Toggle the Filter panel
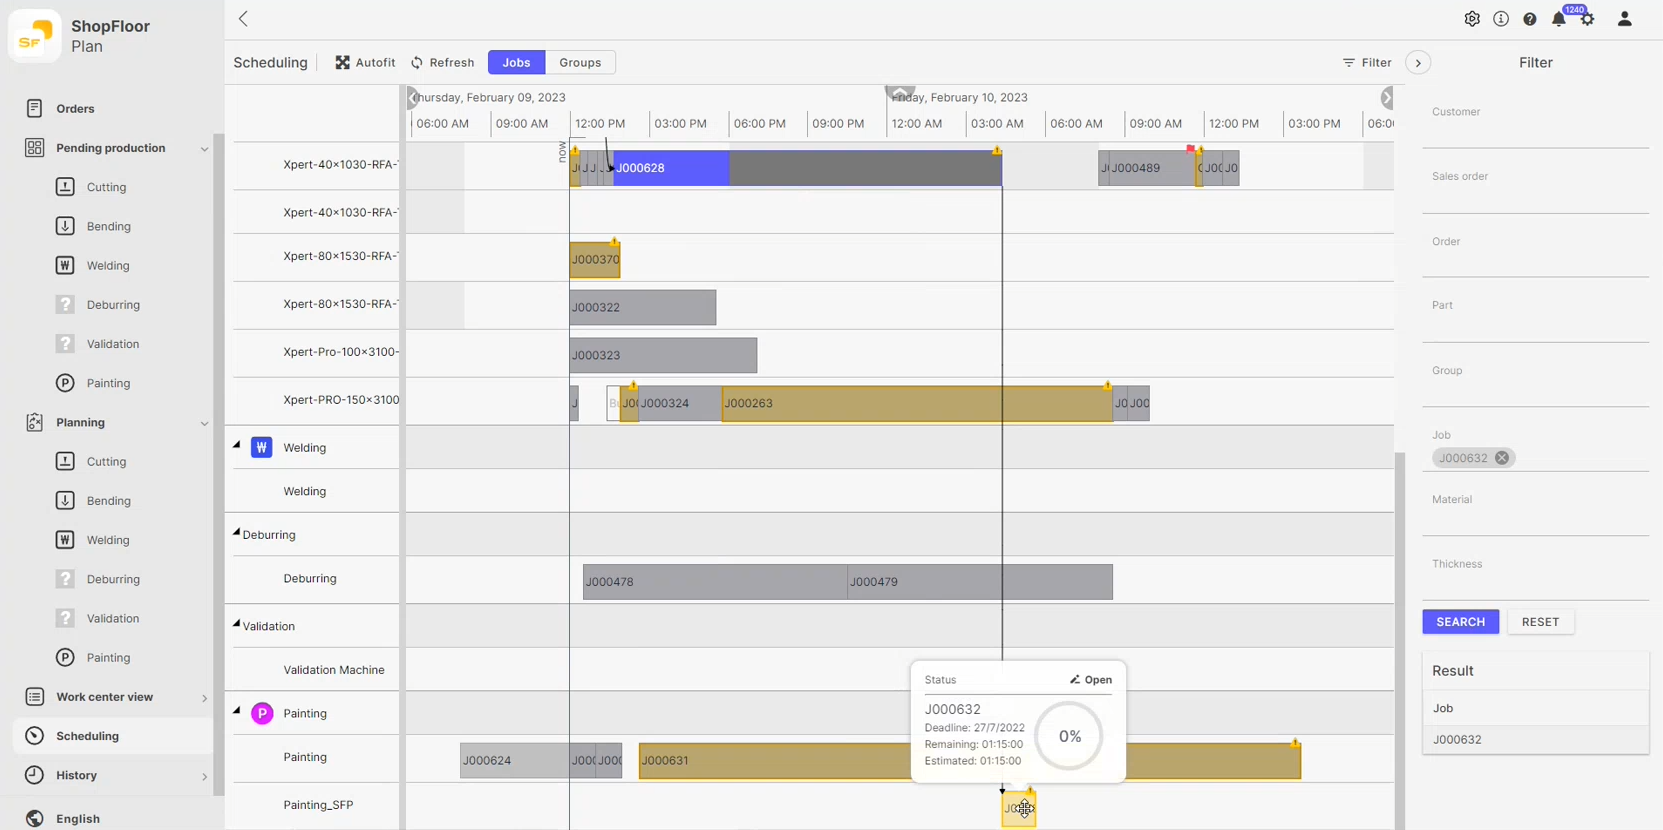1663x830 pixels. 1367,62
